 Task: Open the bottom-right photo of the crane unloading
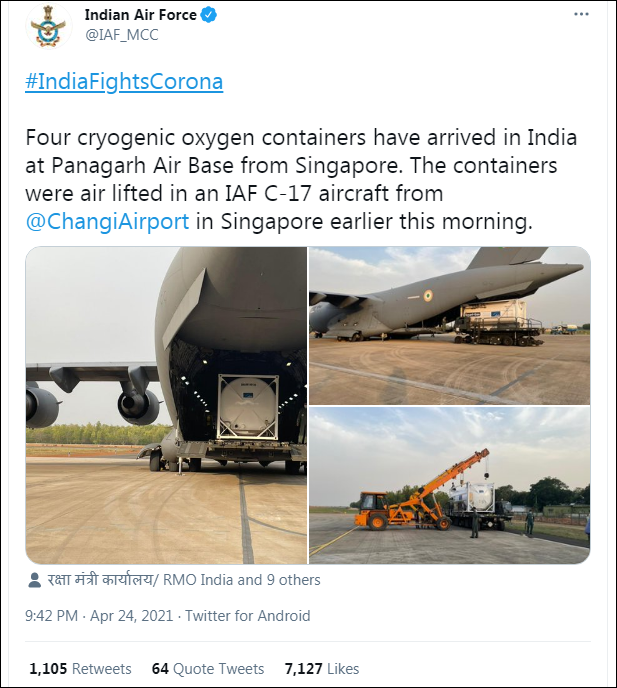point(449,485)
